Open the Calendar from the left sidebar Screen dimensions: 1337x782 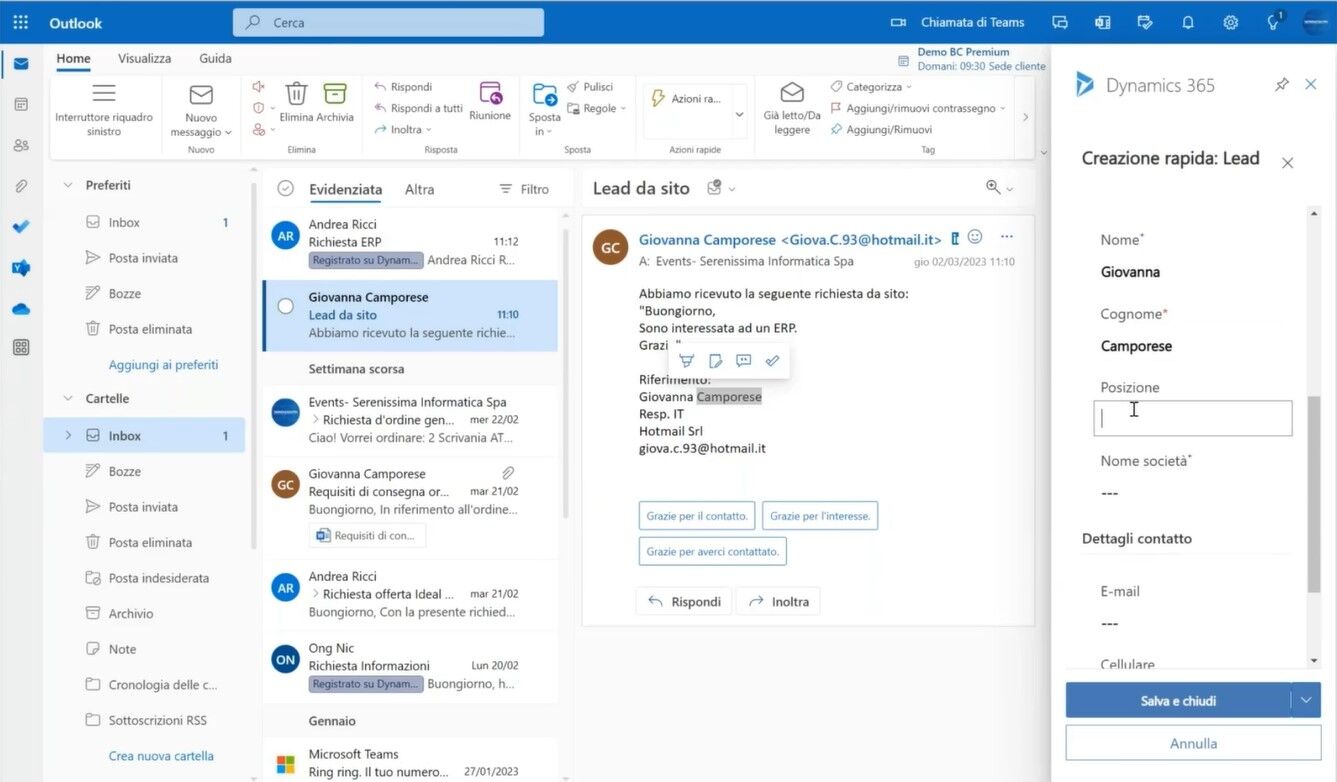tap(20, 103)
